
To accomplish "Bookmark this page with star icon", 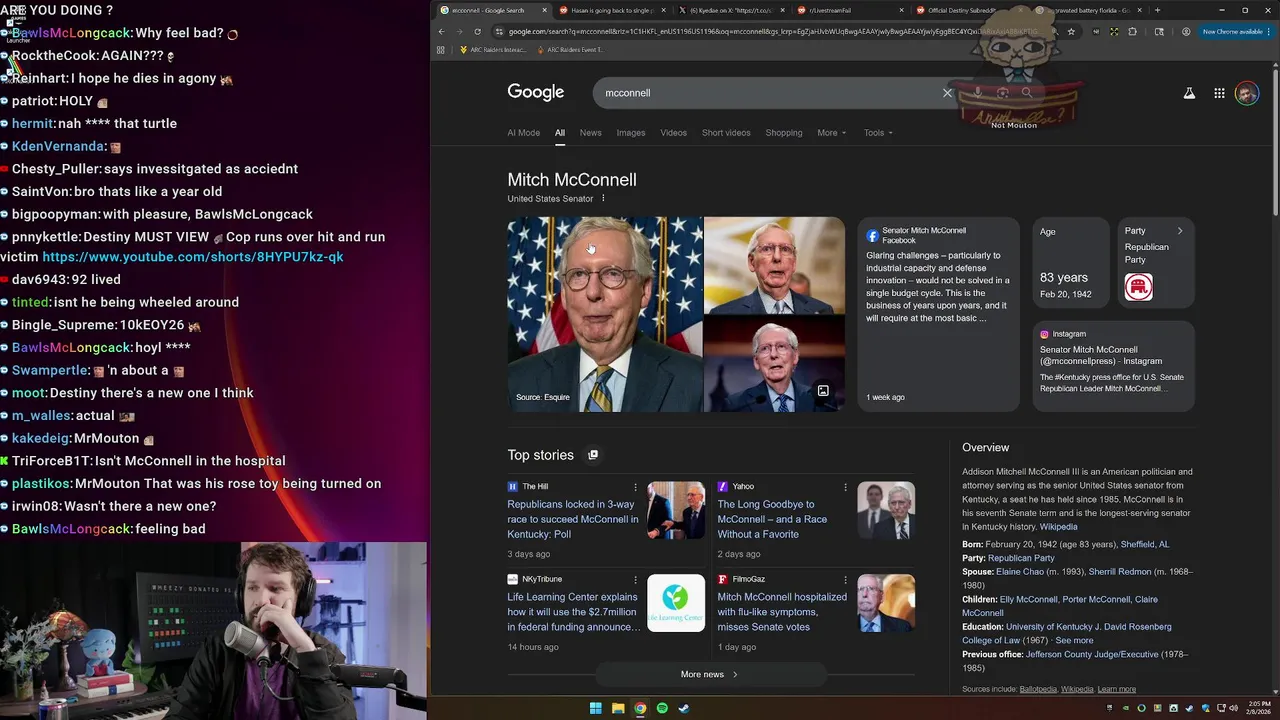I will pos(1071,31).
